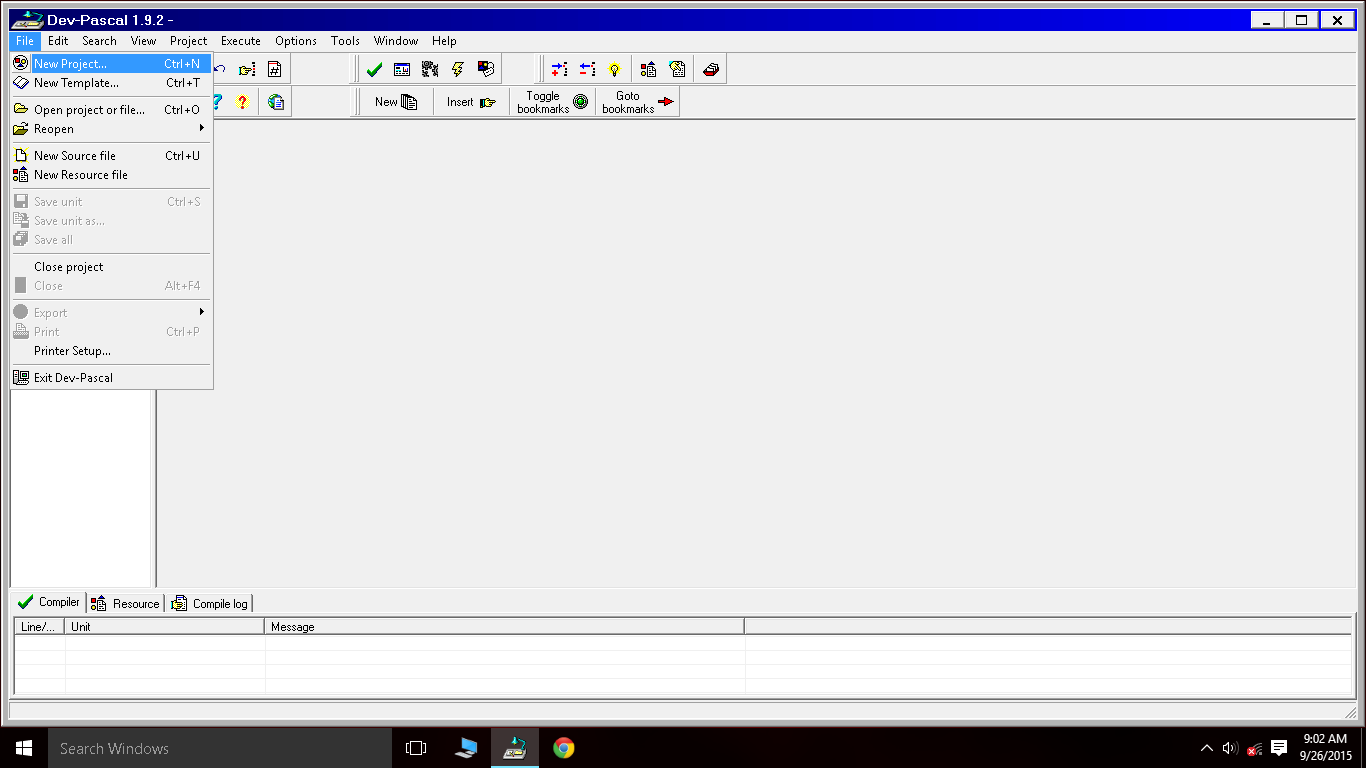The image size is (1366, 768).
Task: Click the small window toolbar icon after the checkmark
Action: click(x=402, y=70)
